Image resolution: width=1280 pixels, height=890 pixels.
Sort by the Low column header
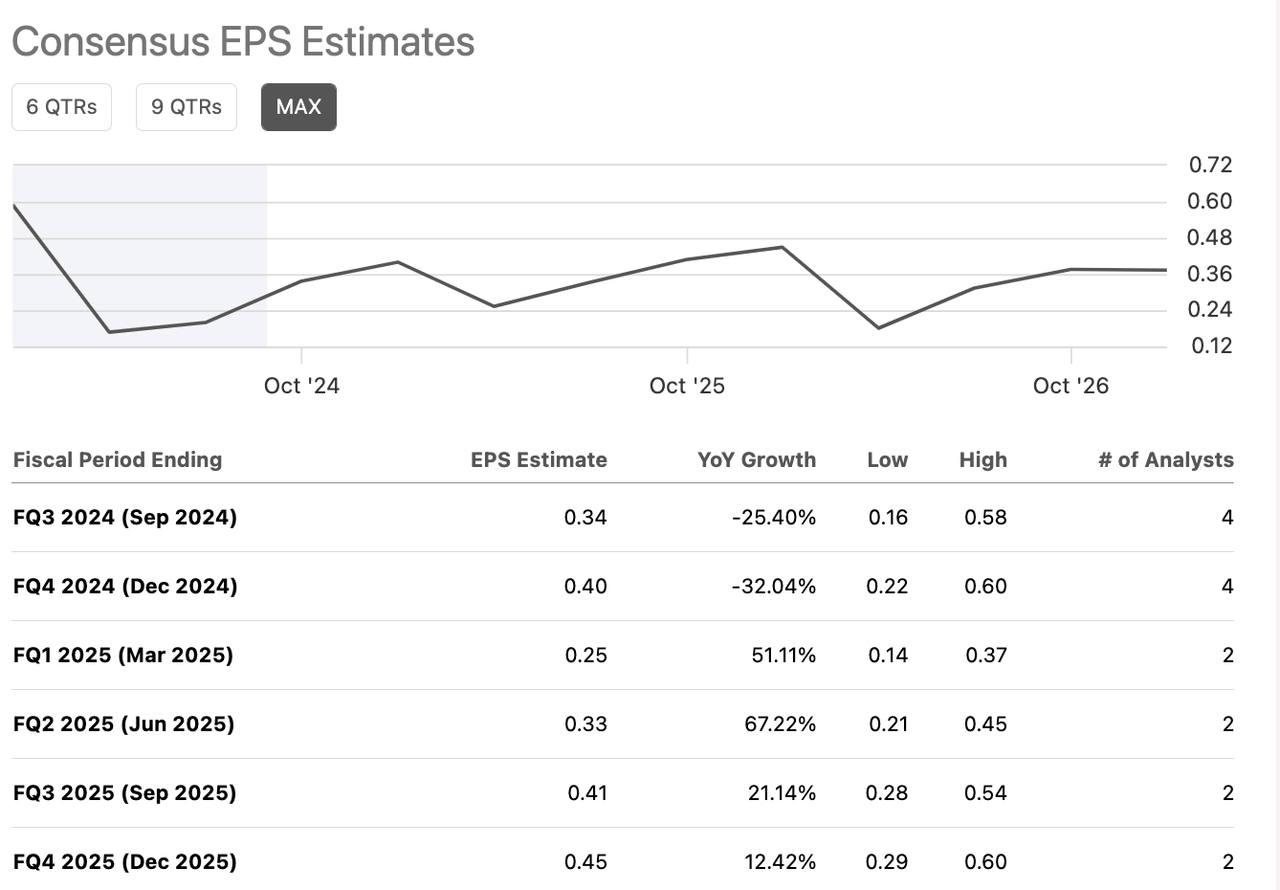[887, 460]
